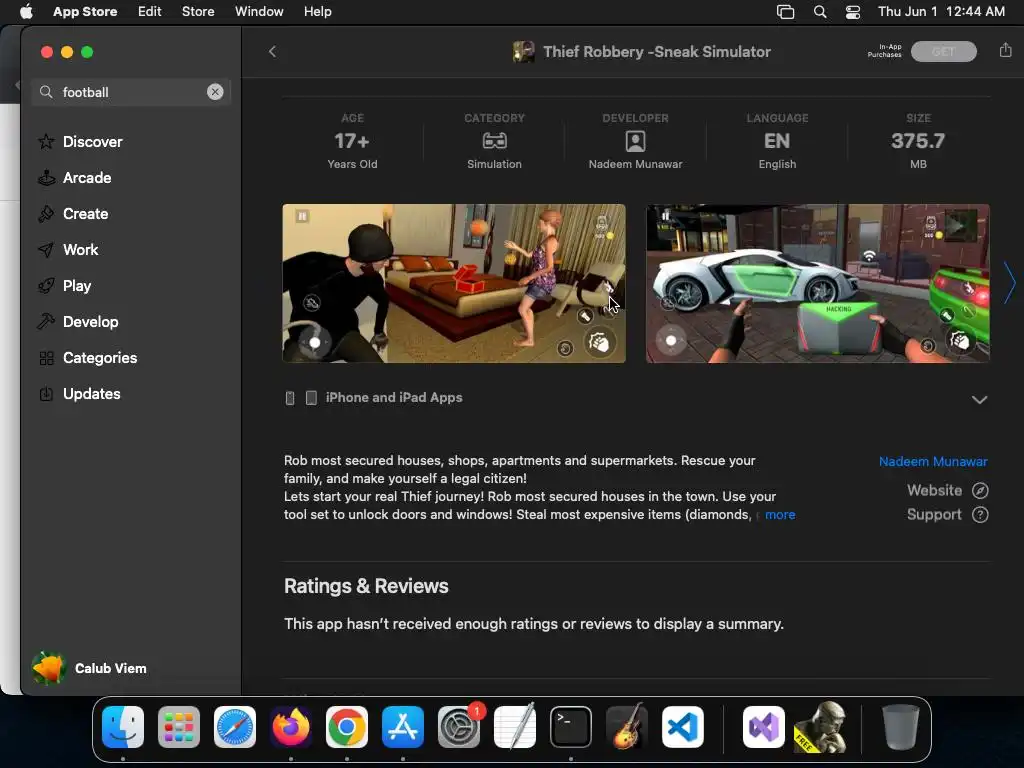
Task: Open TextEdit from the Dock
Action: point(515,727)
